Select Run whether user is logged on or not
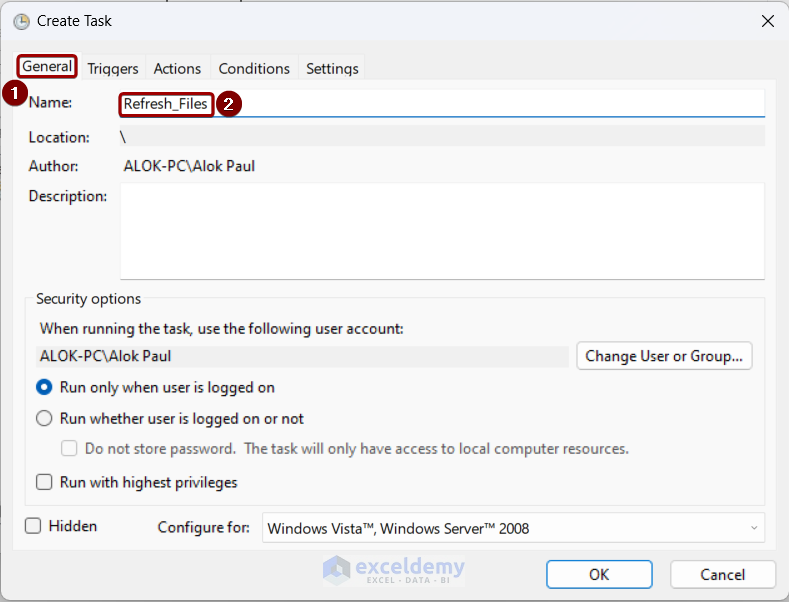Image resolution: width=789 pixels, height=602 pixels. [x=44, y=419]
